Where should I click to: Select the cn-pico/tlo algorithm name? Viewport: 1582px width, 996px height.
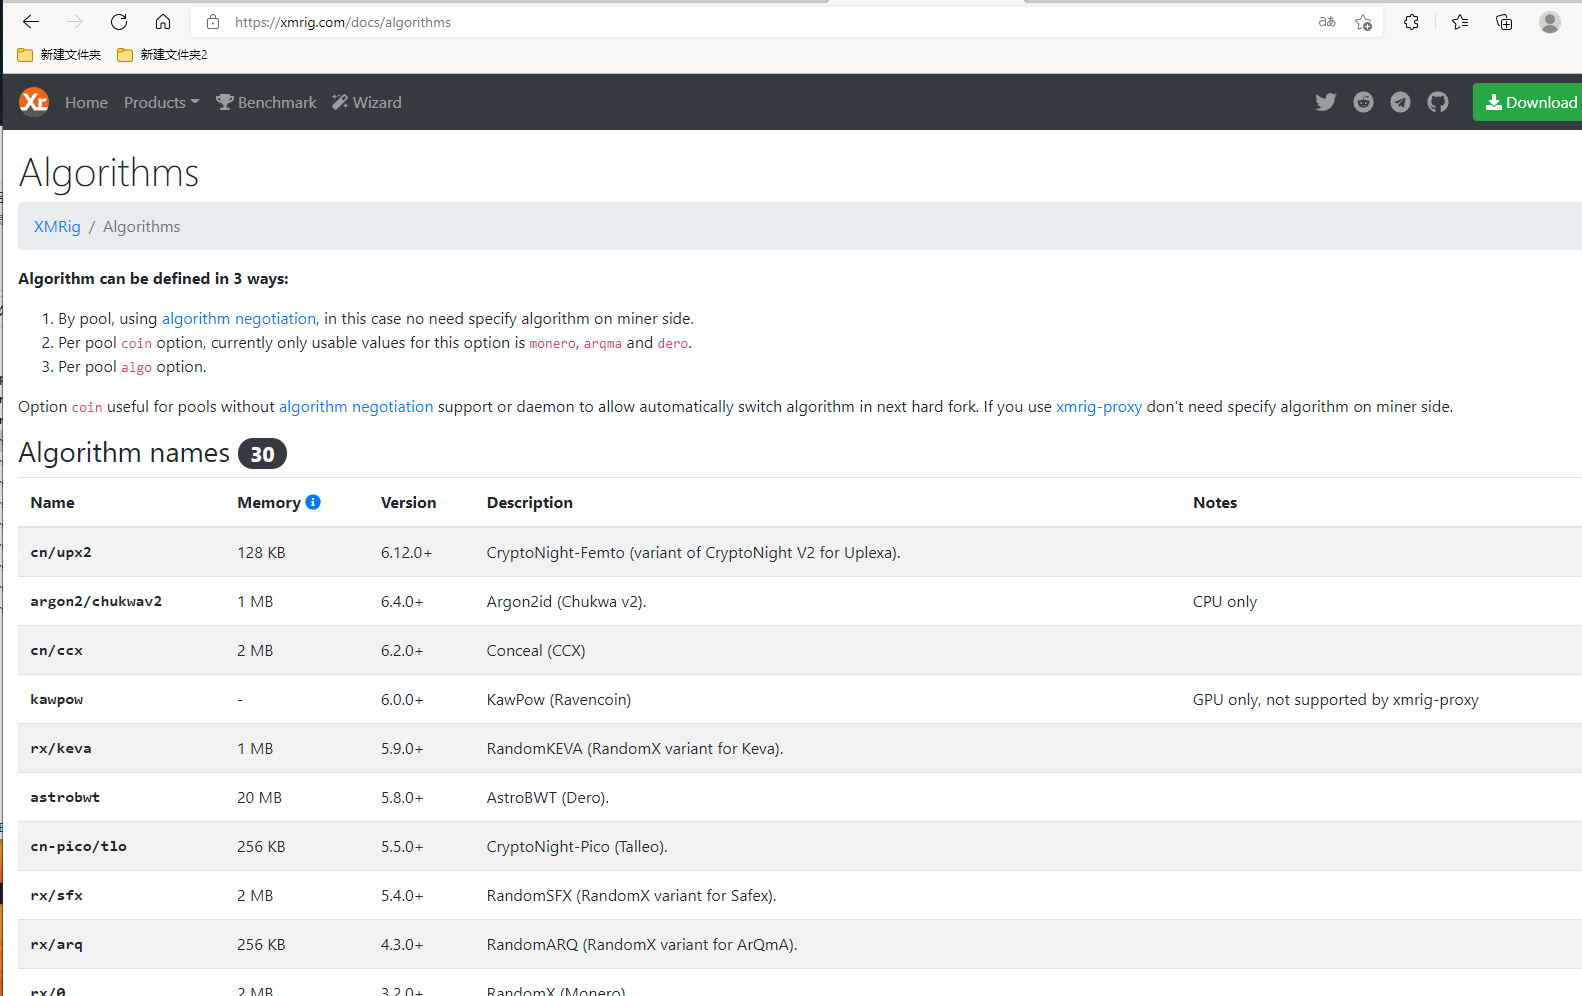tap(78, 846)
